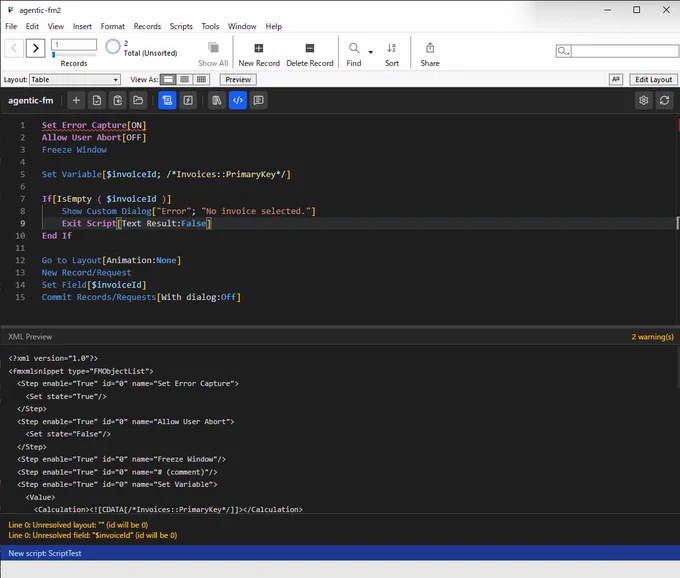Expand the Find dropdown arrow
This screenshot has height=578, width=680.
(370, 52)
